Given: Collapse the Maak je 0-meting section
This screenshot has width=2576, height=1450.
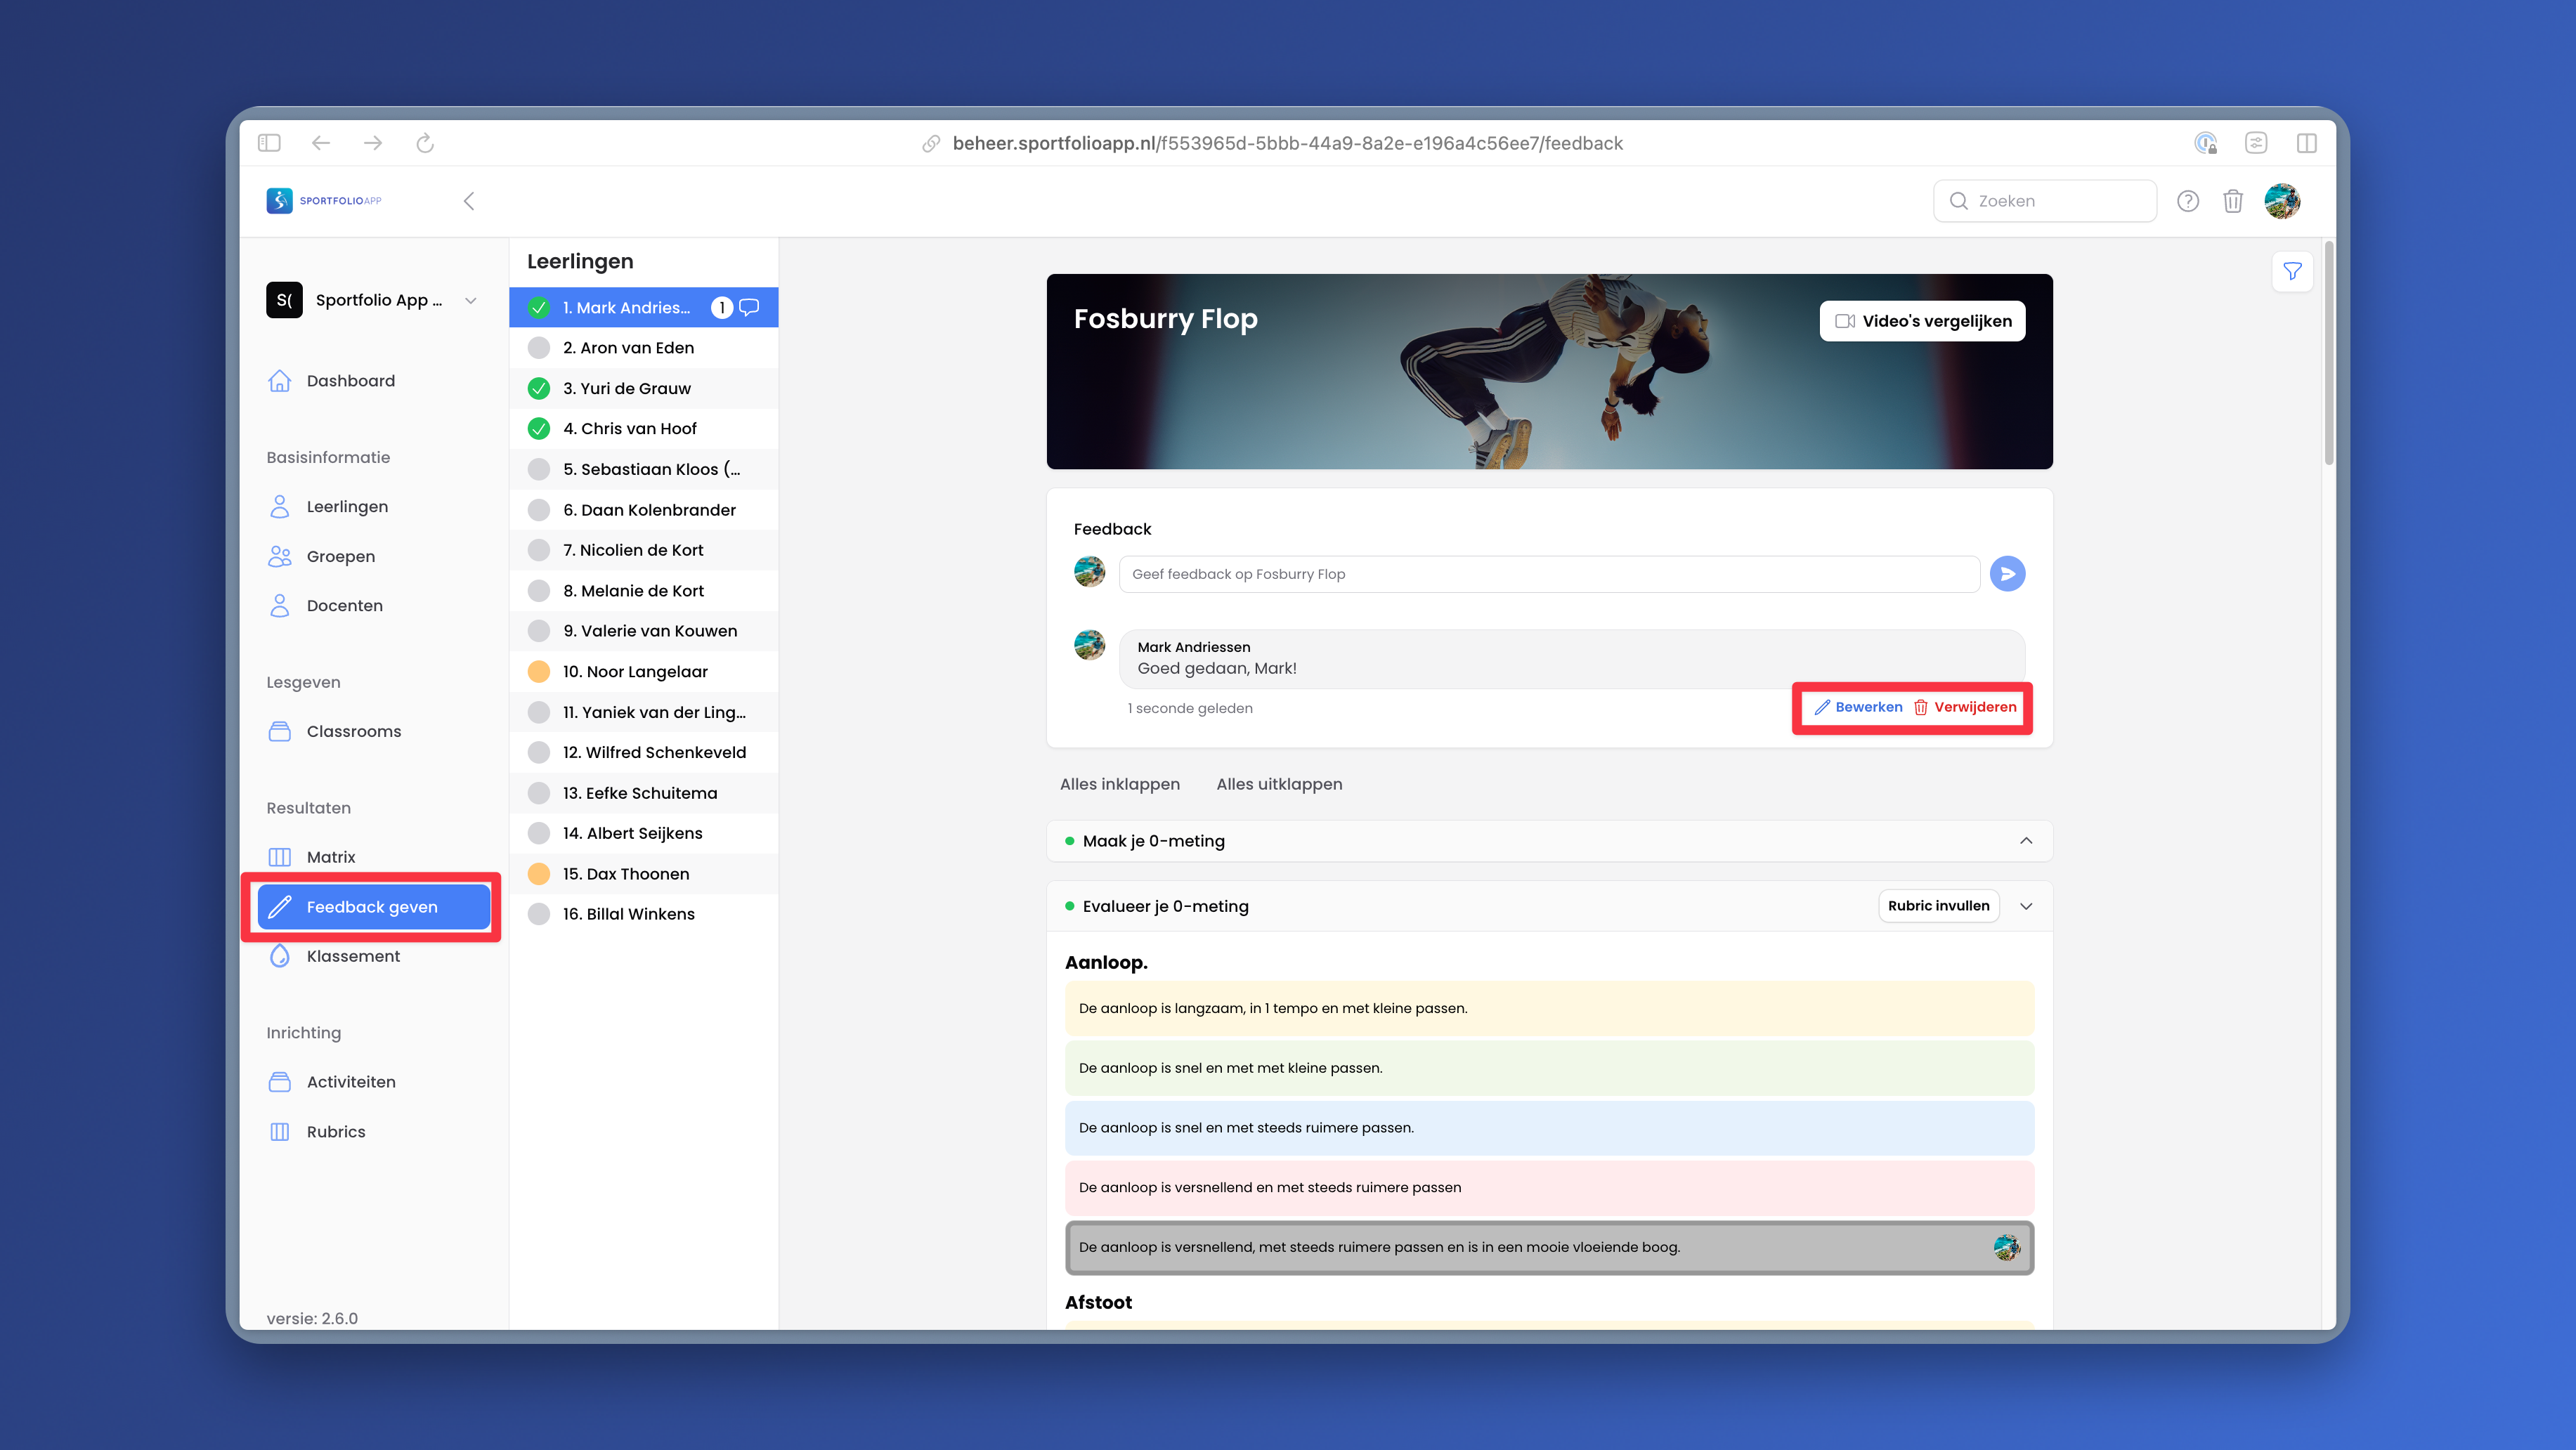Looking at the screenshot, I should point(2025,841).
